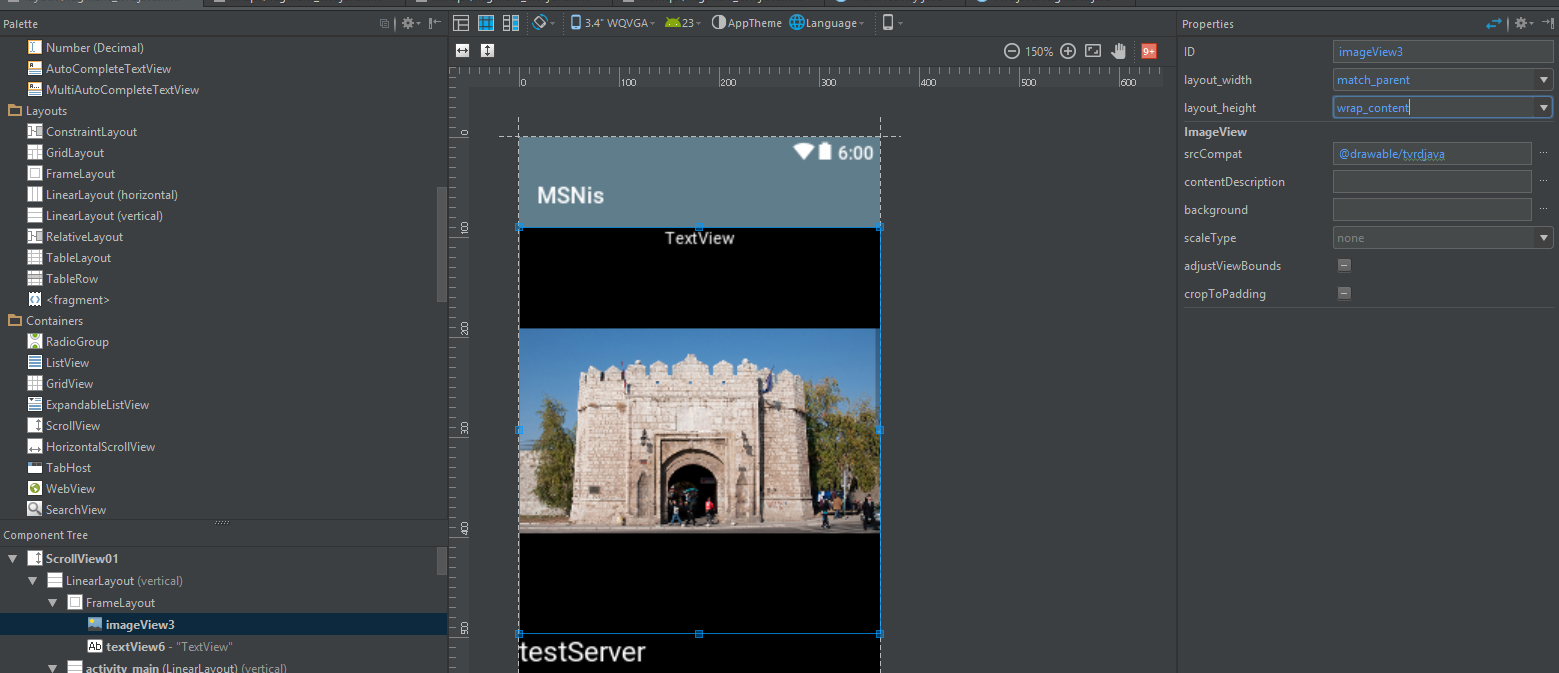Zoom out the design surface
The width and height of the screenshot is (1559, 673).
click(x=1011, y=51)
